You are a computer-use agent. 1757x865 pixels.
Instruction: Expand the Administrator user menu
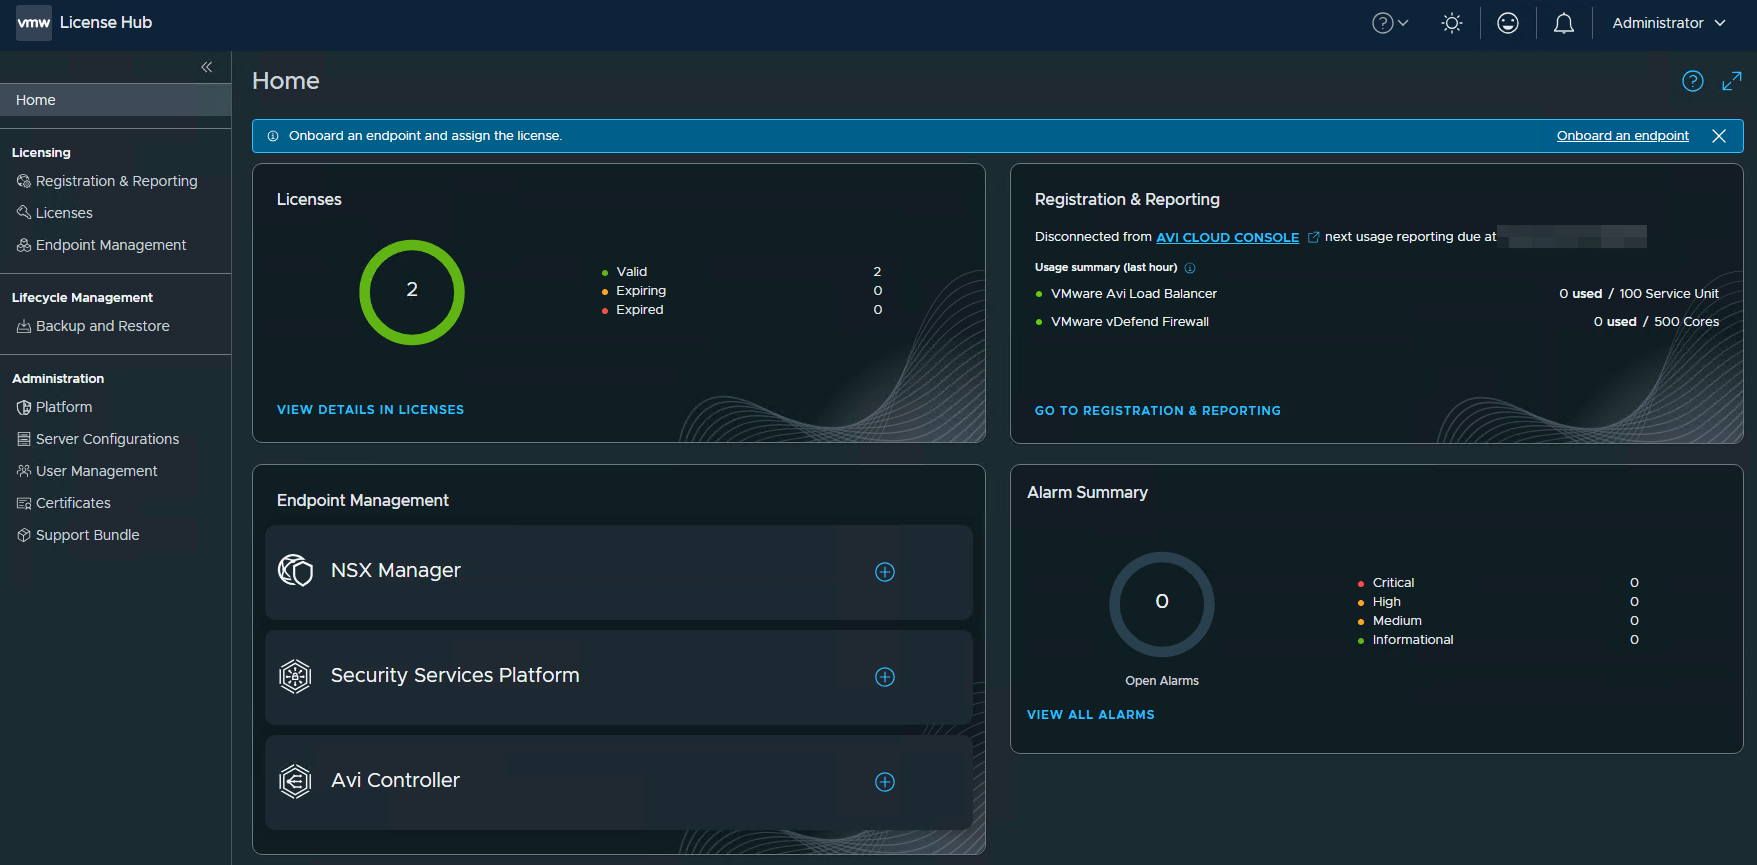click(x=1669, y=23)
